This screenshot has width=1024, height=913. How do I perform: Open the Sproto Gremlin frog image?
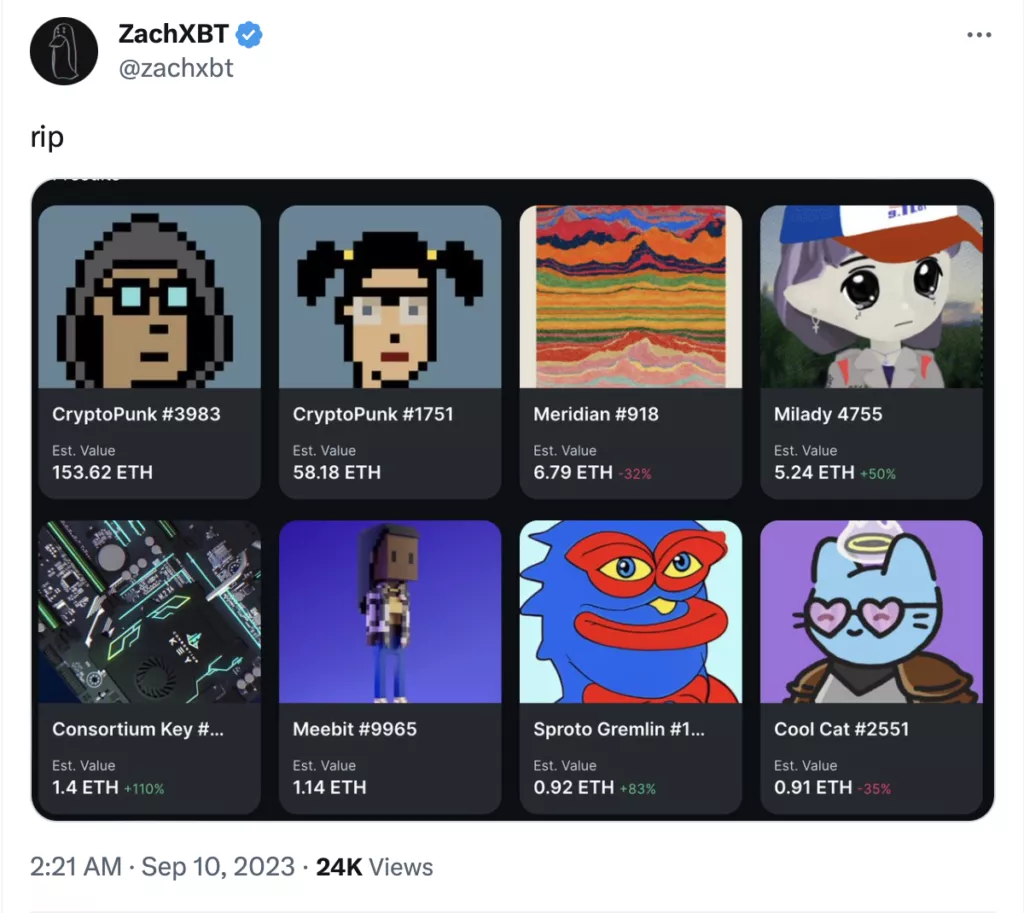(631, 612)
